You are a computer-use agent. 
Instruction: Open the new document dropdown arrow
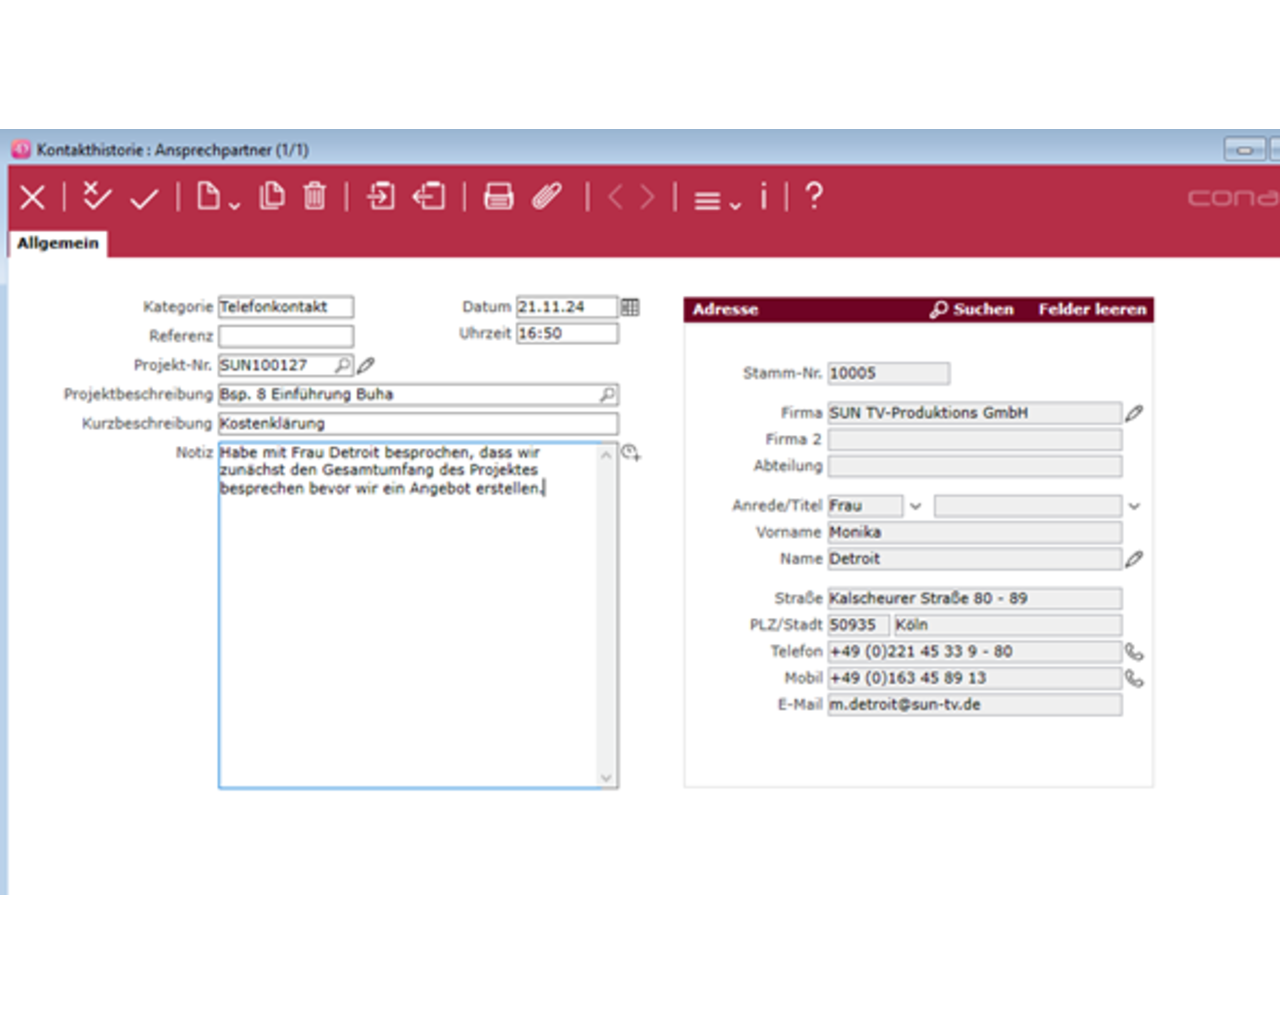(x=234, y=205)
